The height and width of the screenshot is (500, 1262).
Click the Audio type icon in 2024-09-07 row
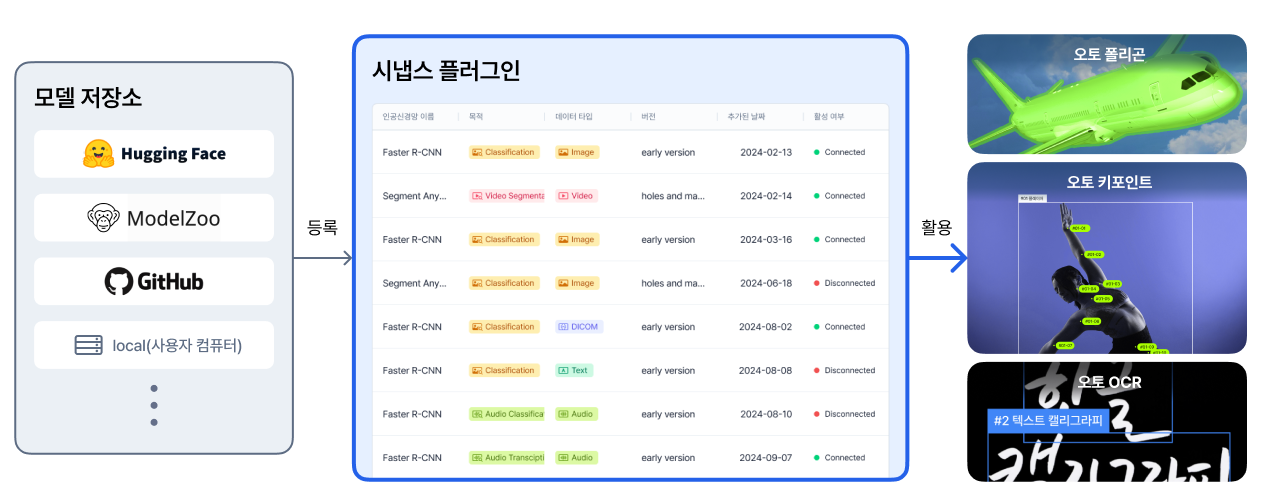[x=564, y=458]
